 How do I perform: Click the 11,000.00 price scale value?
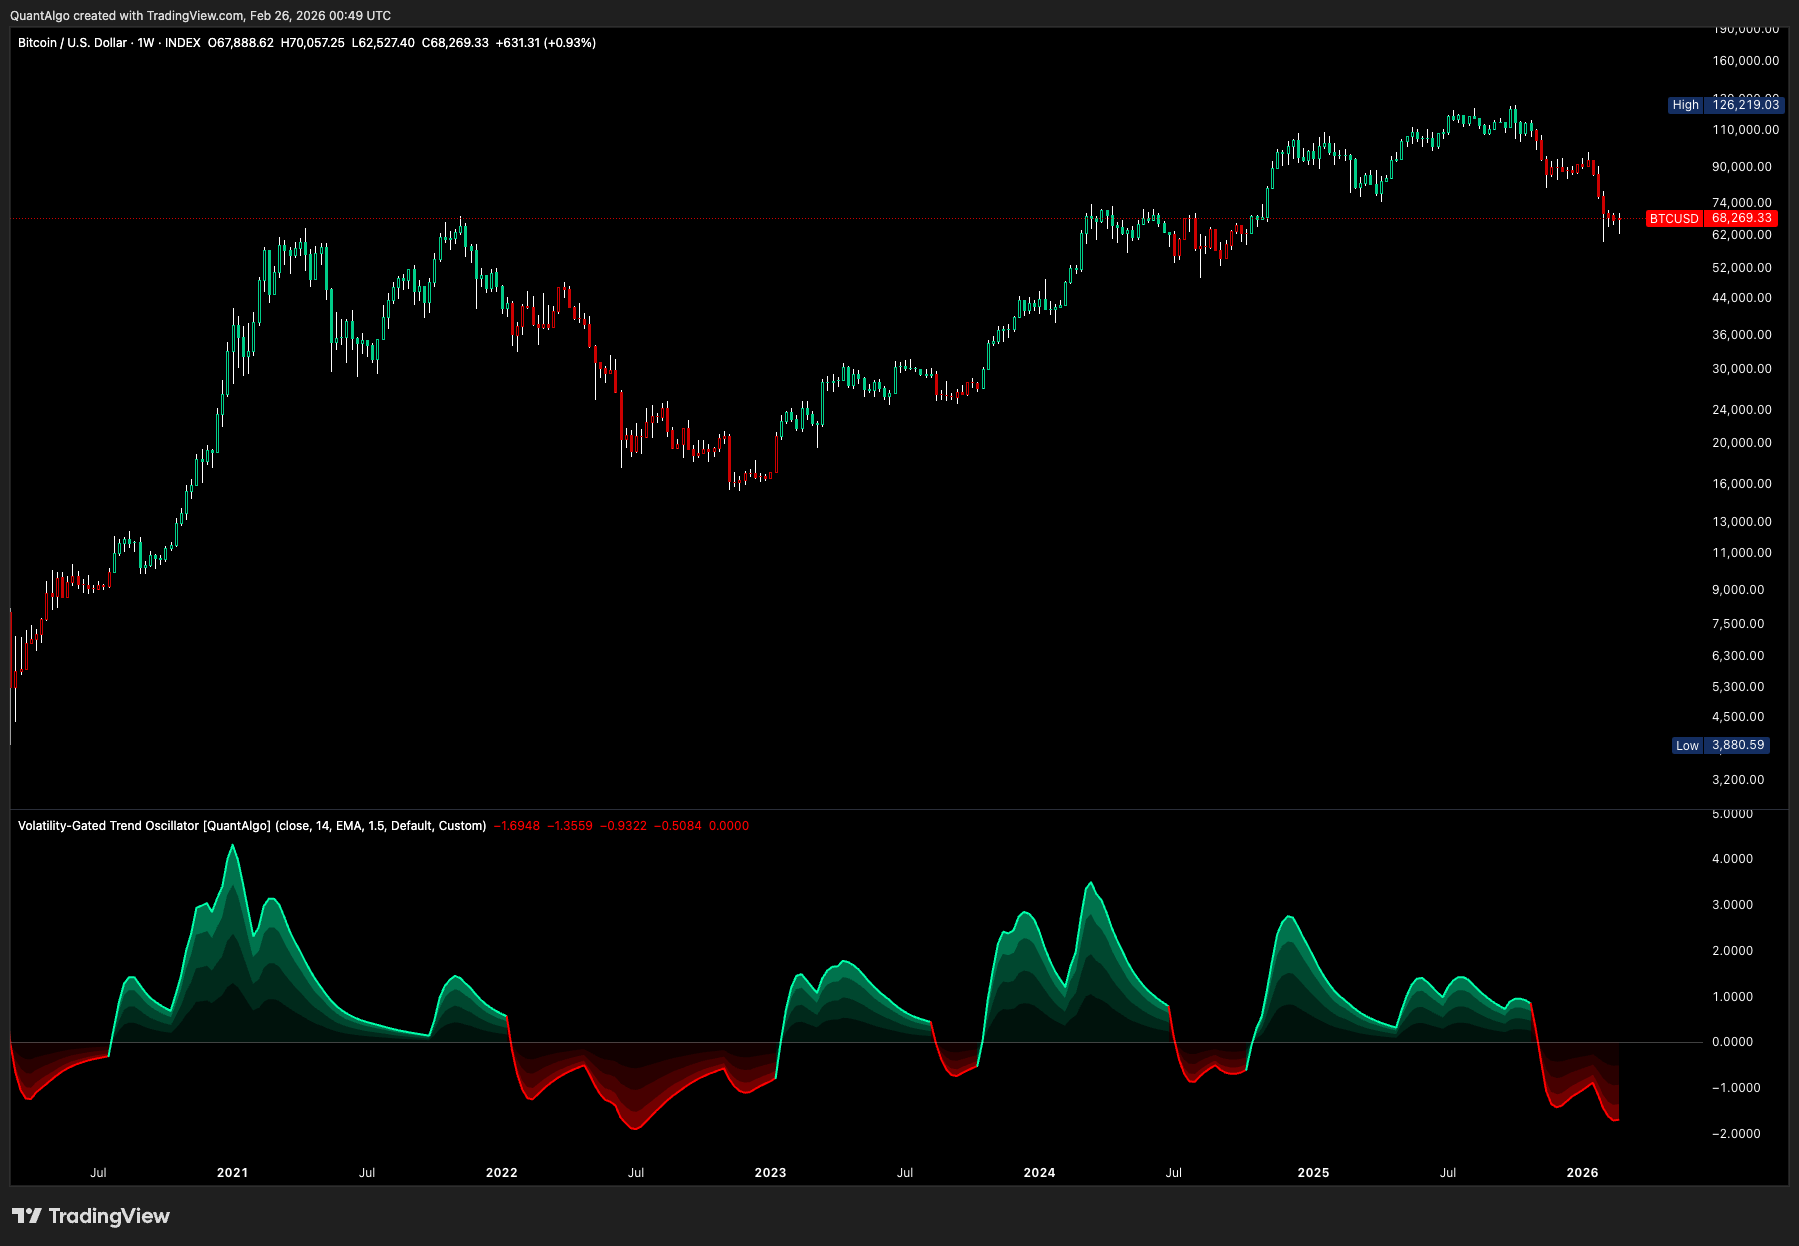[x=1742, y=553]
